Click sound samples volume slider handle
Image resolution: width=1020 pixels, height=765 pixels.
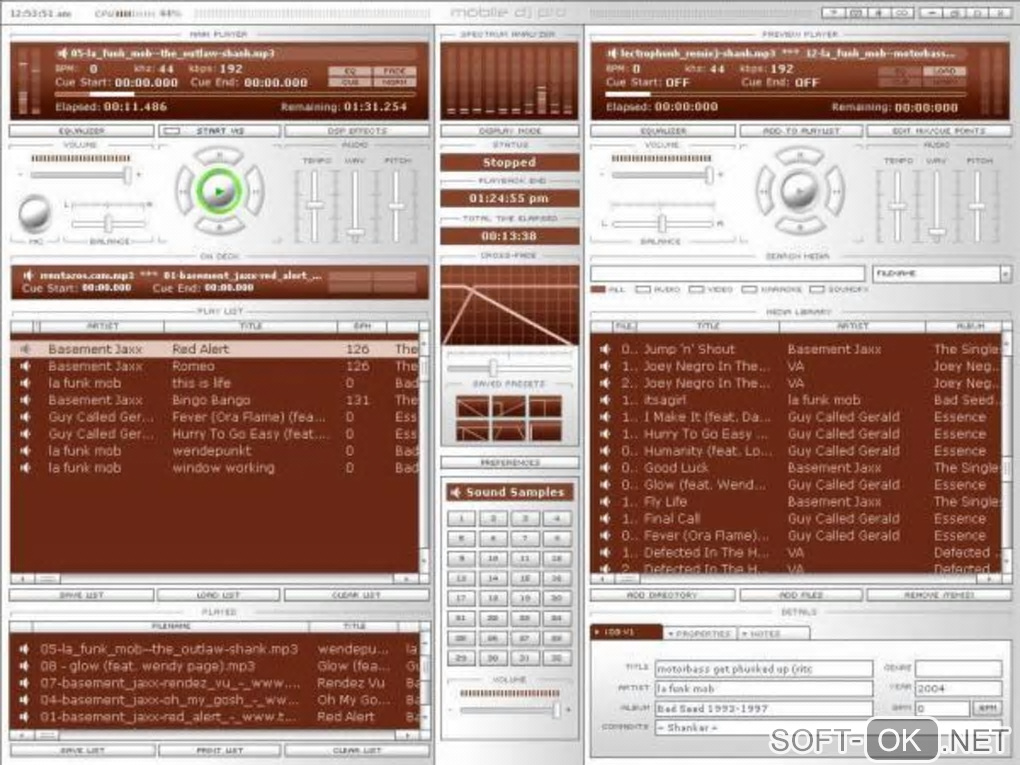556,710
